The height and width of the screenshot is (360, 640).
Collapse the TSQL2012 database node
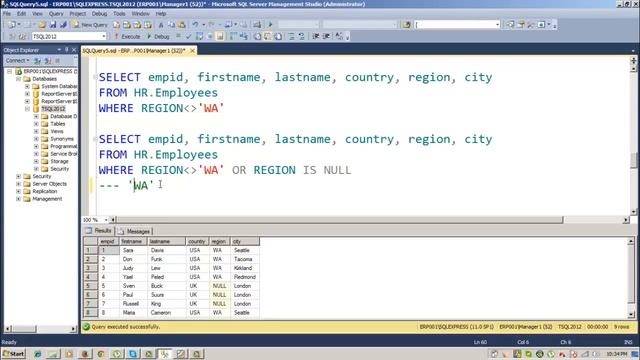[27, 109]
